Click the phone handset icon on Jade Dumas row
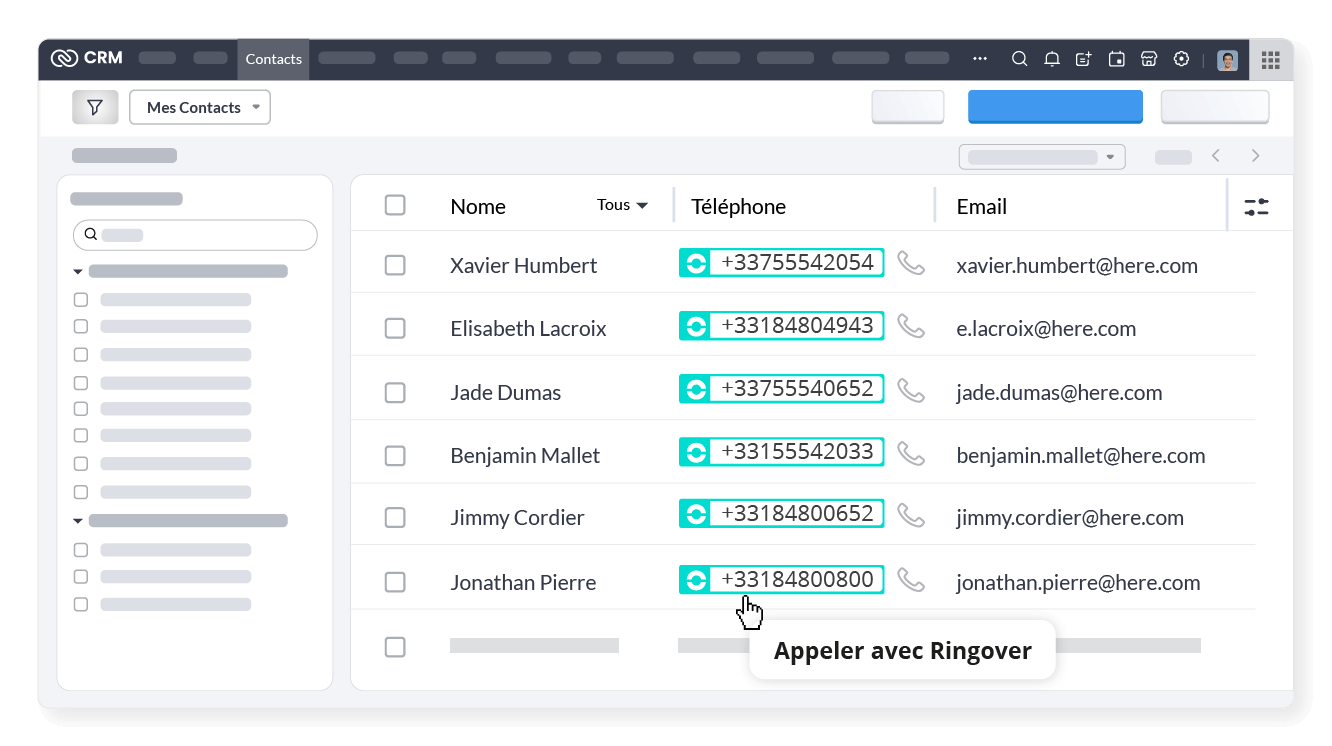Screen dimensions: 1332x746 coord(911,389)
